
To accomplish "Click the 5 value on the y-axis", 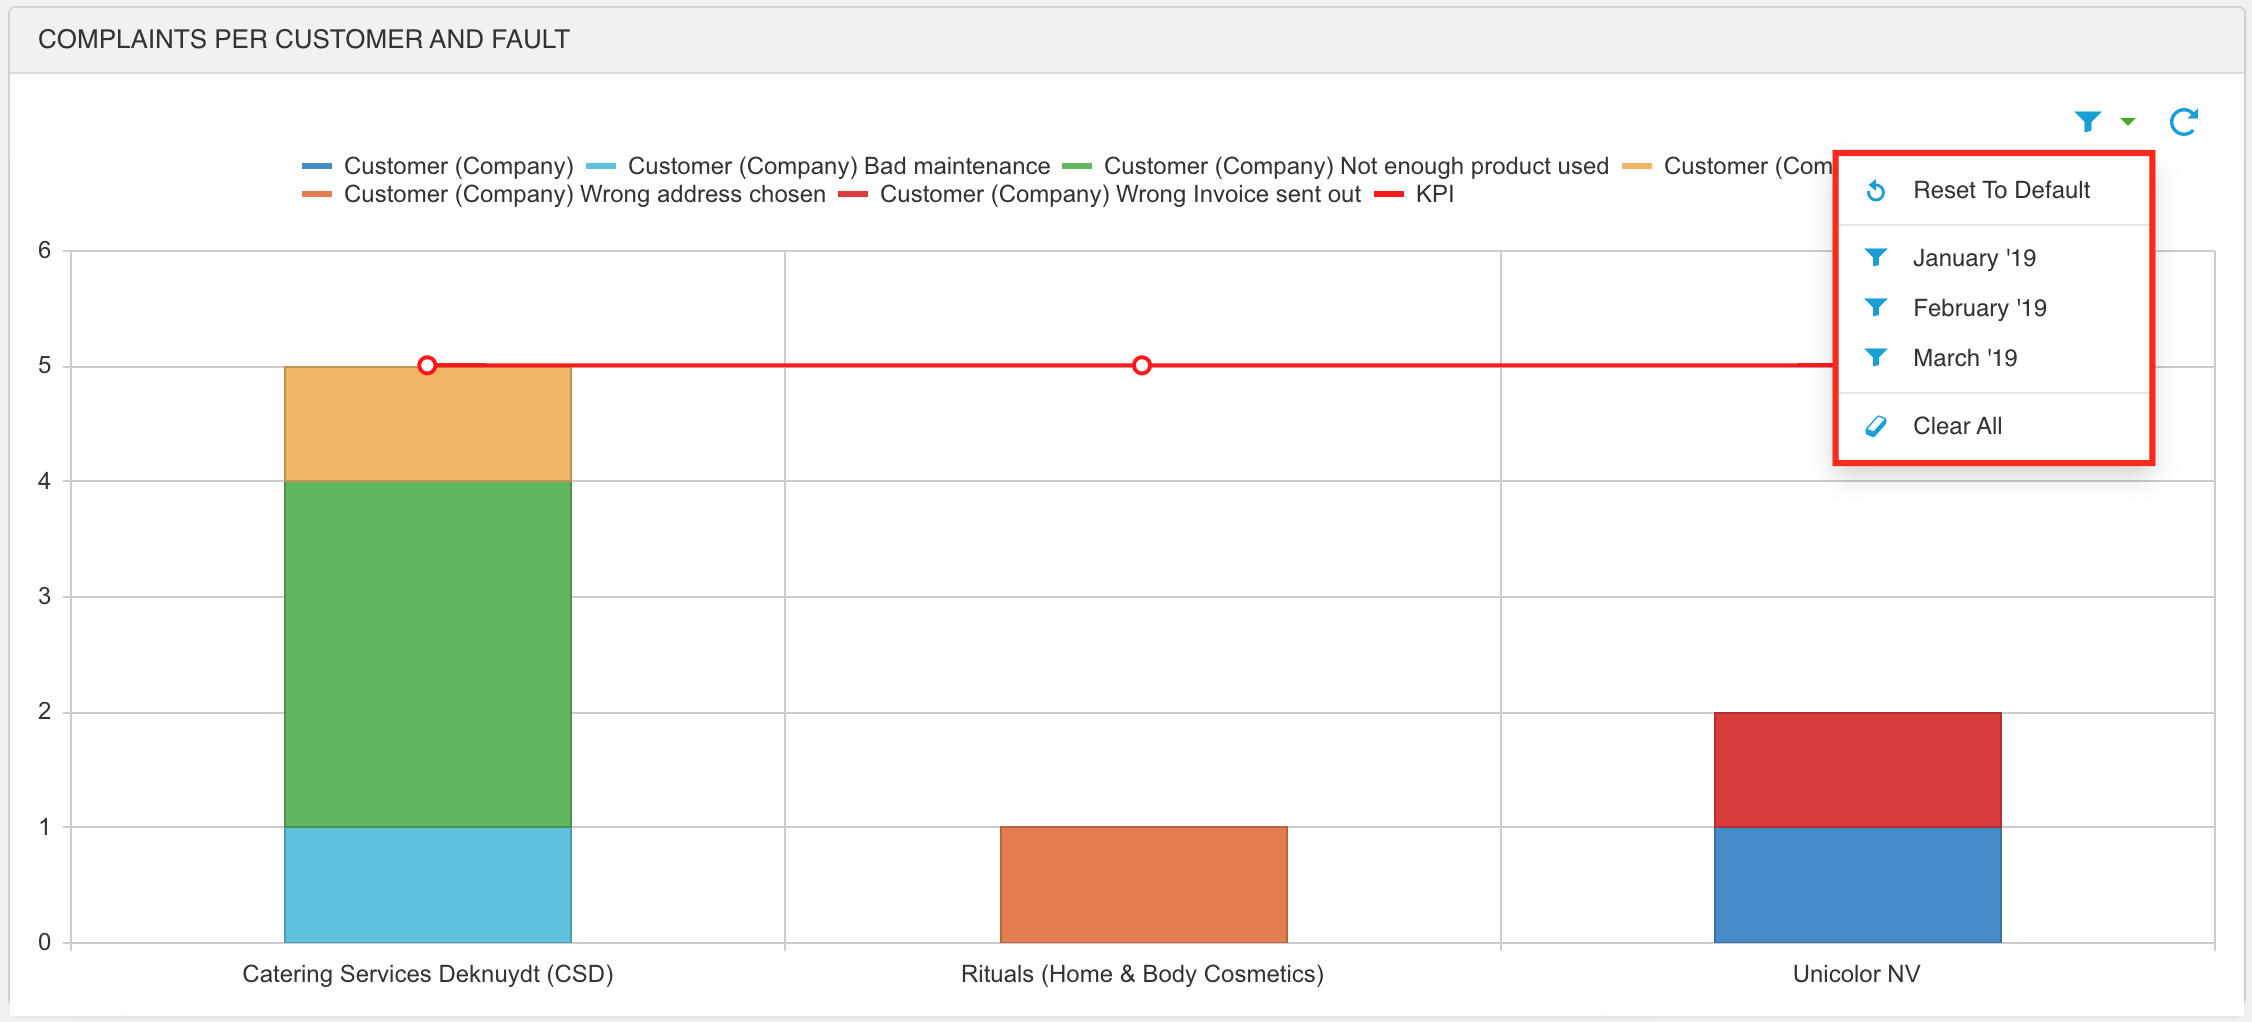I will pyautogui.click(x=44, y=366).
